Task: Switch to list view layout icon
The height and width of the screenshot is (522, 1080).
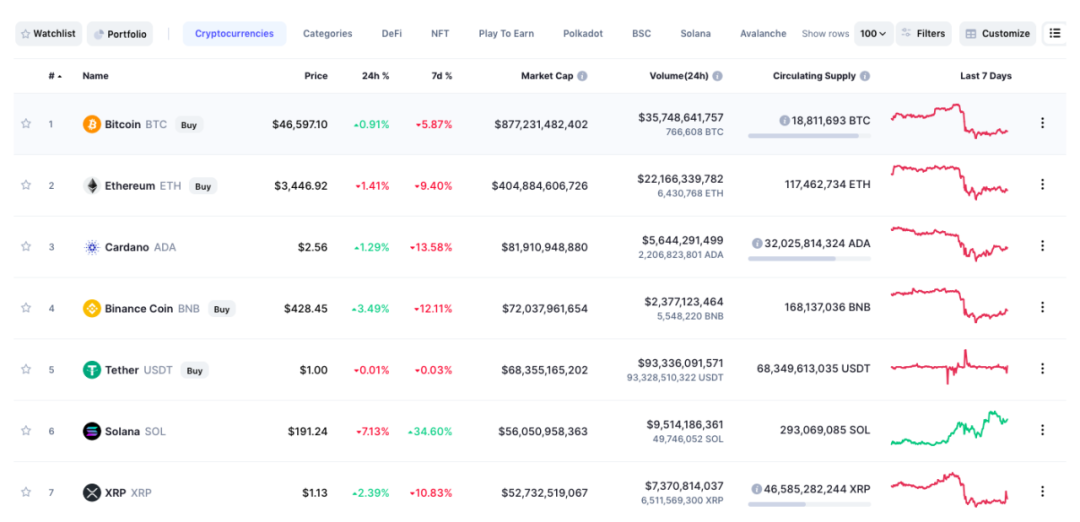Action: pos(1054,33)
